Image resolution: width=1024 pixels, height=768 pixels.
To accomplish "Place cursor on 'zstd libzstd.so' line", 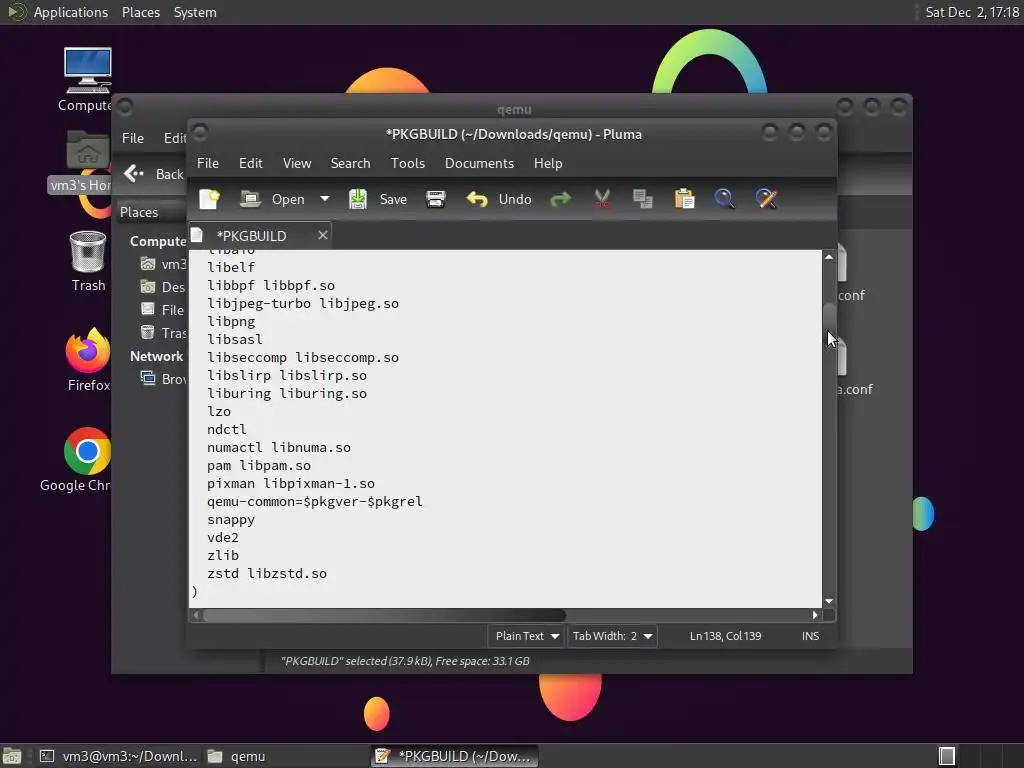I will (267, 573).
